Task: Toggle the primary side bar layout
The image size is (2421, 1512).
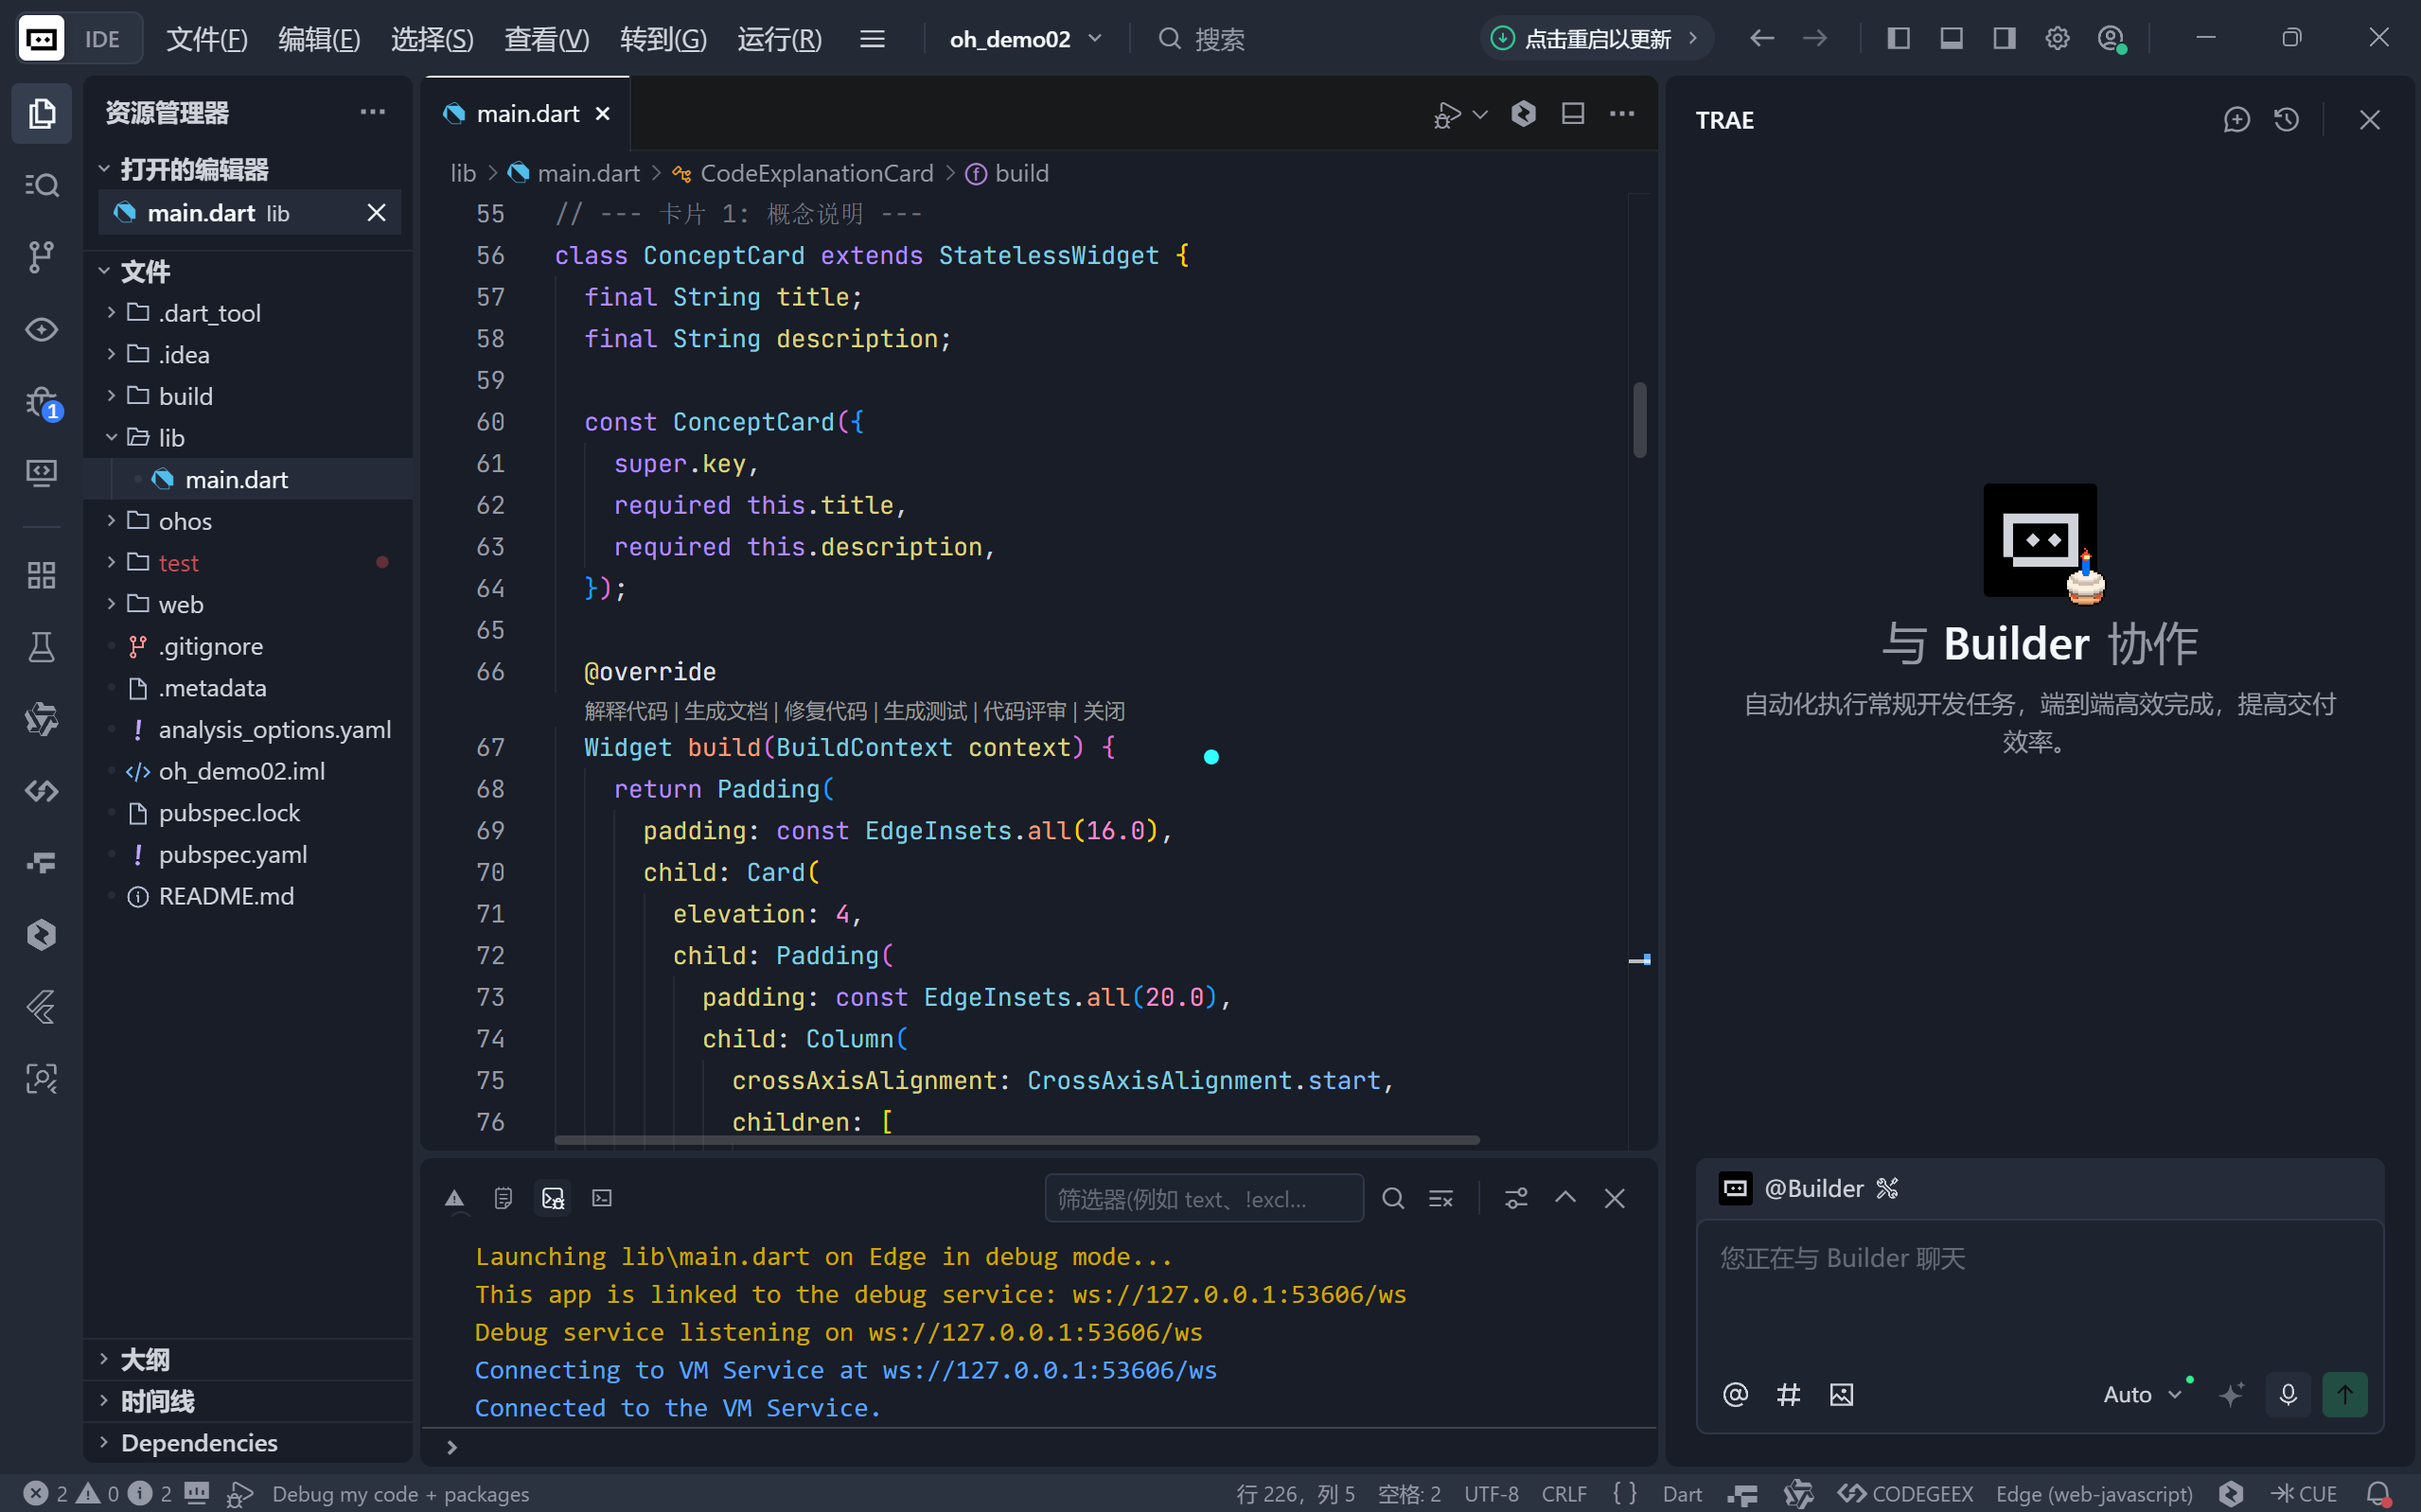Action: tap(1898, 39)
